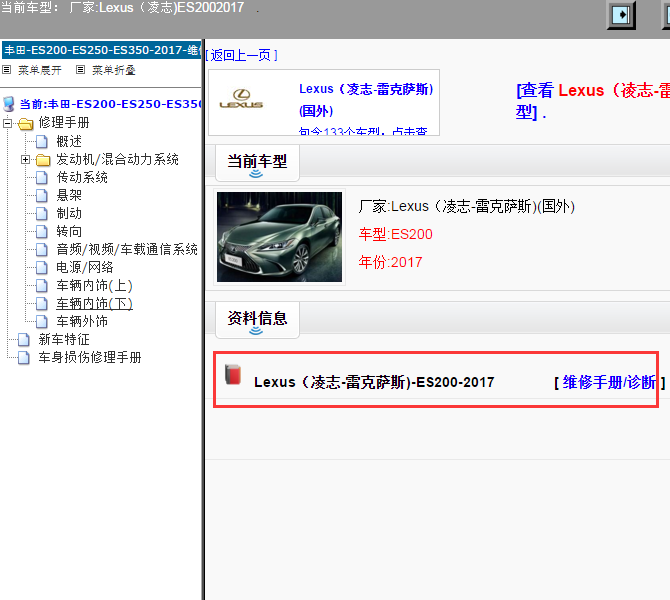This screenshot has width=670, height=600.
Task: Click the folder icon next to 修理手册
Action: [x=25, y=123]
